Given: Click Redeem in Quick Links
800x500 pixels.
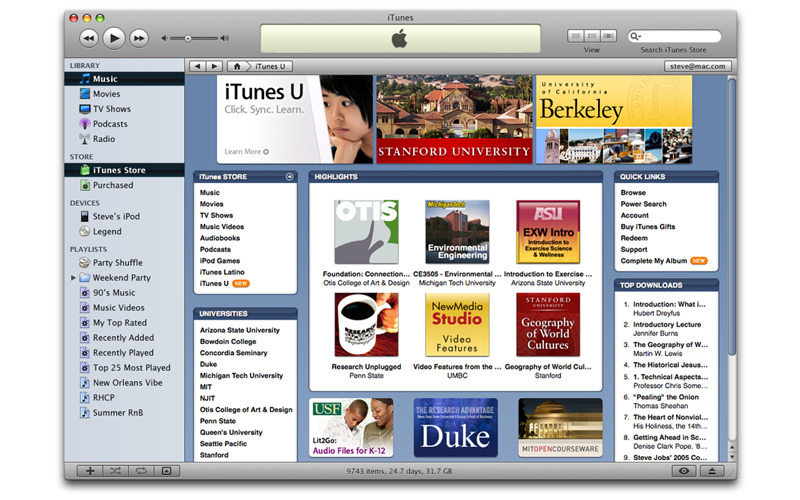Looking at the screenshot, I should coord(634,238).
